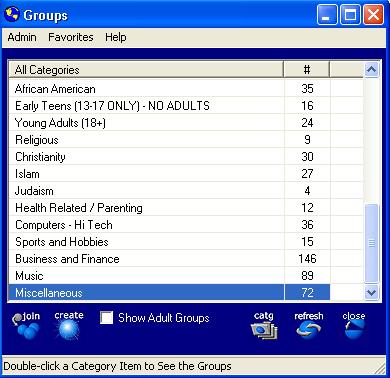Screen dimensions: 390x378
Task: Enable Show Adult Groups checkbox
Action: pyautogui.click(x=107, y=318)
